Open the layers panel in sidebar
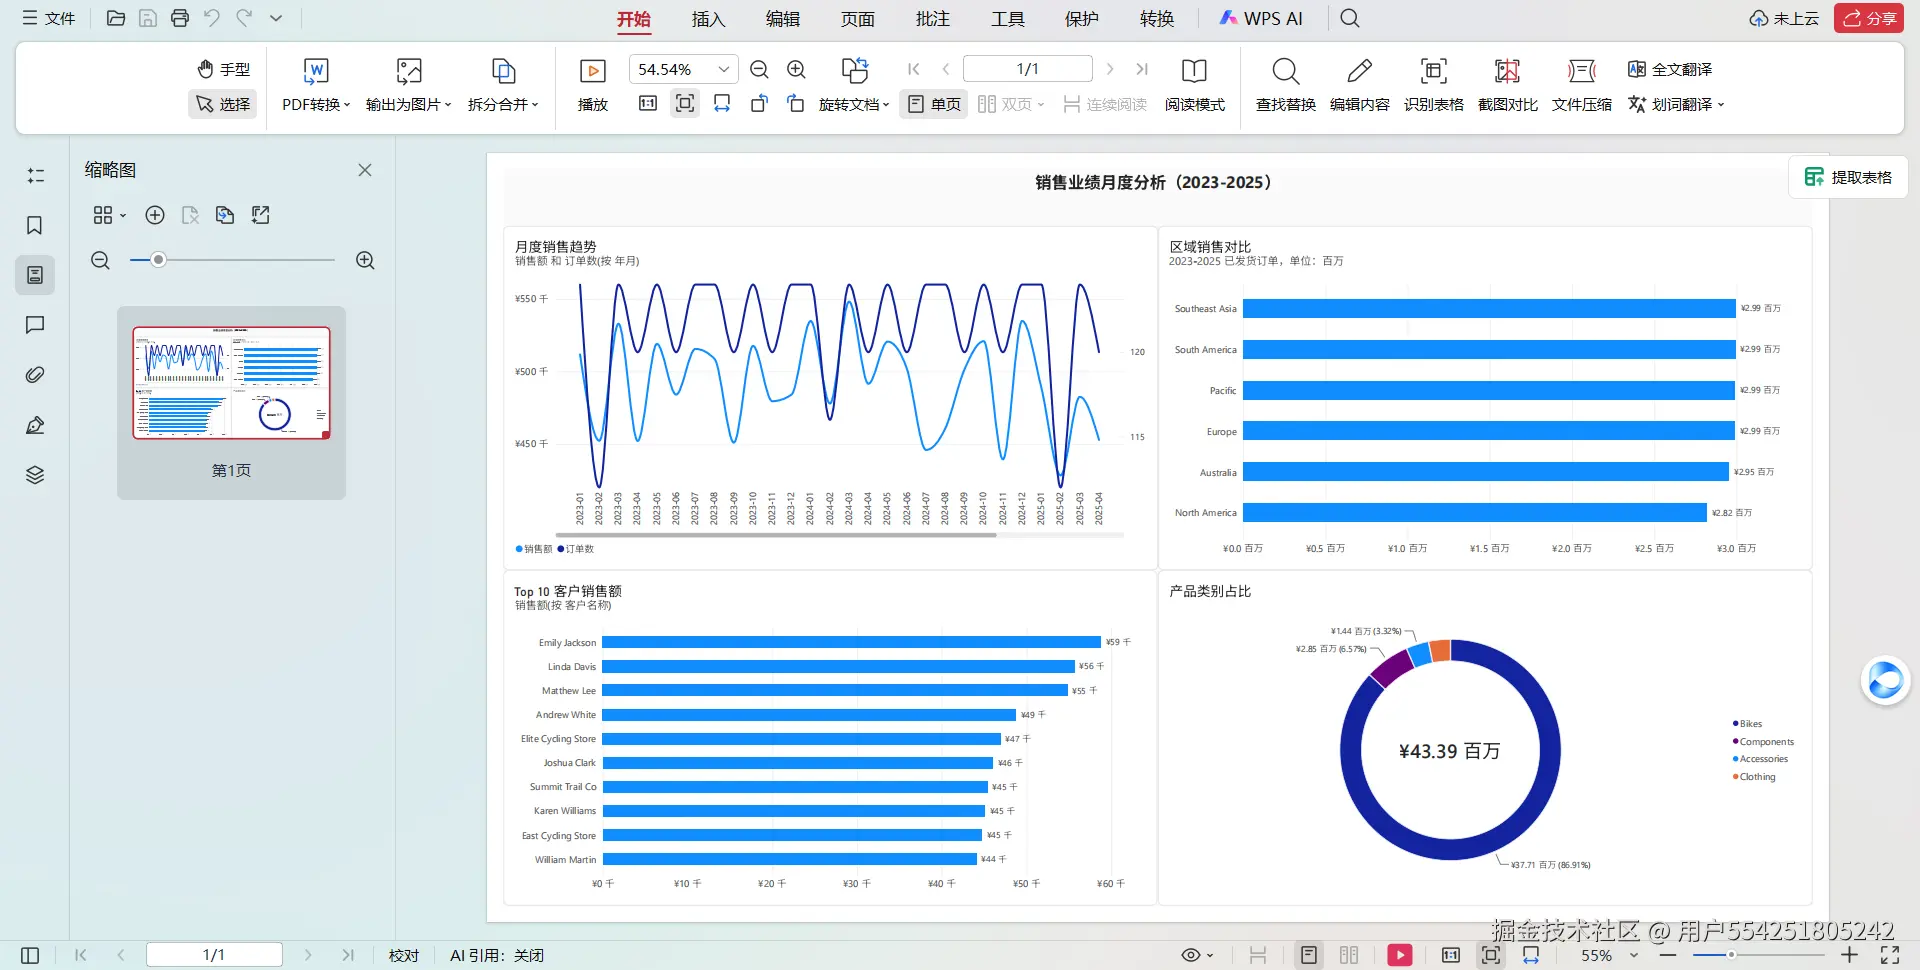1920x970 pixels. click(x=35, y=475)
